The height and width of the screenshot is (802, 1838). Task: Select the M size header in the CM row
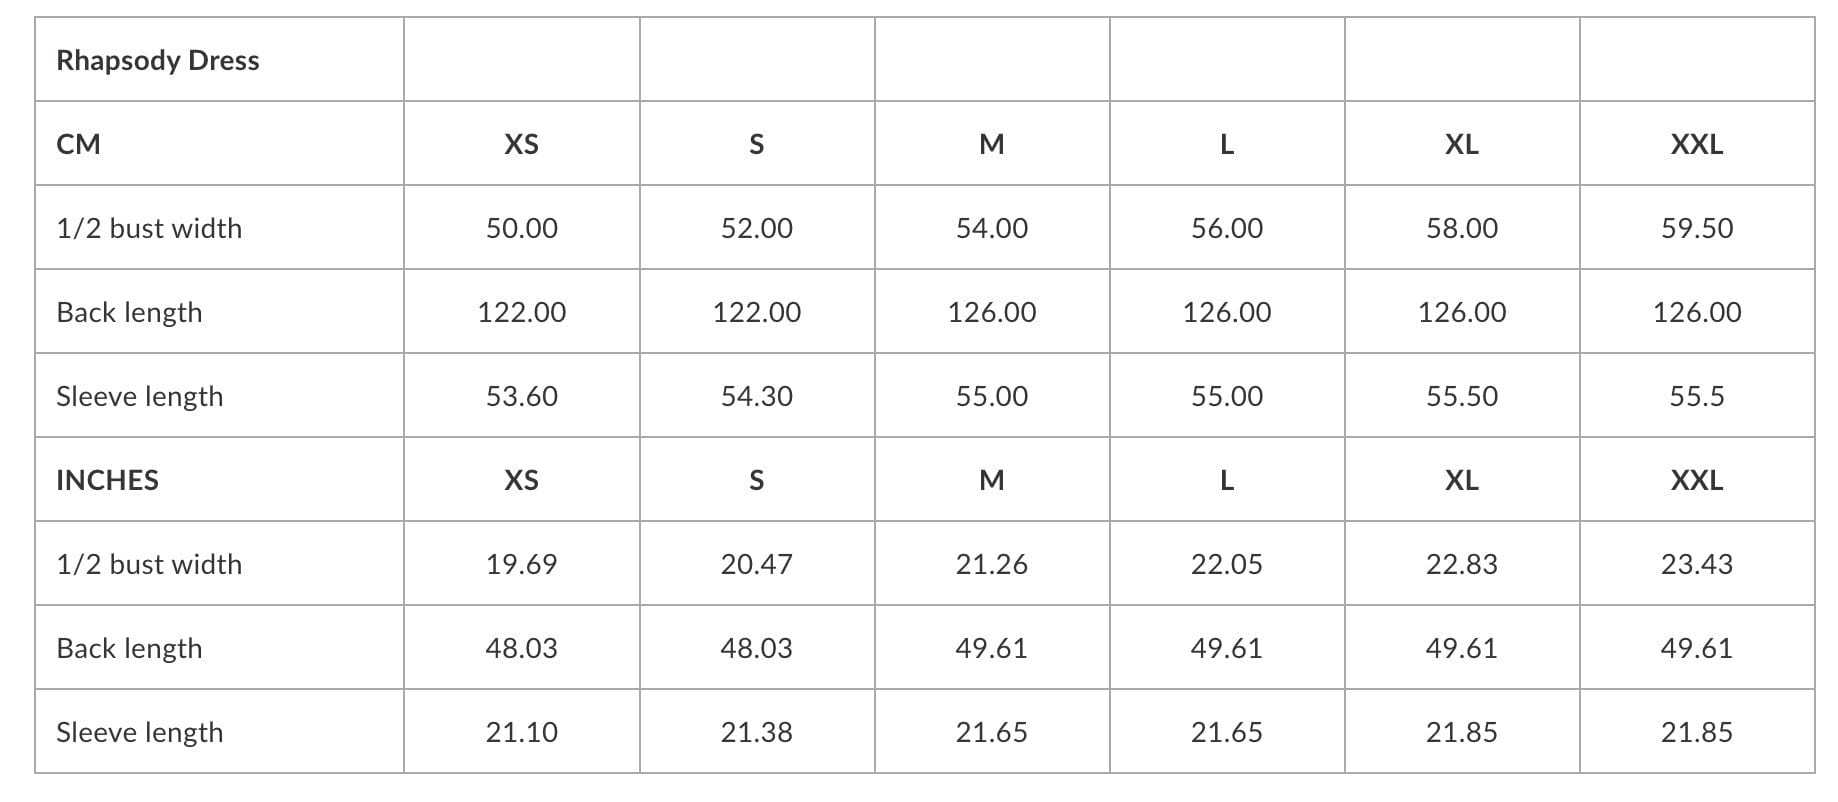pyautogui.click(x=991, y=144)
